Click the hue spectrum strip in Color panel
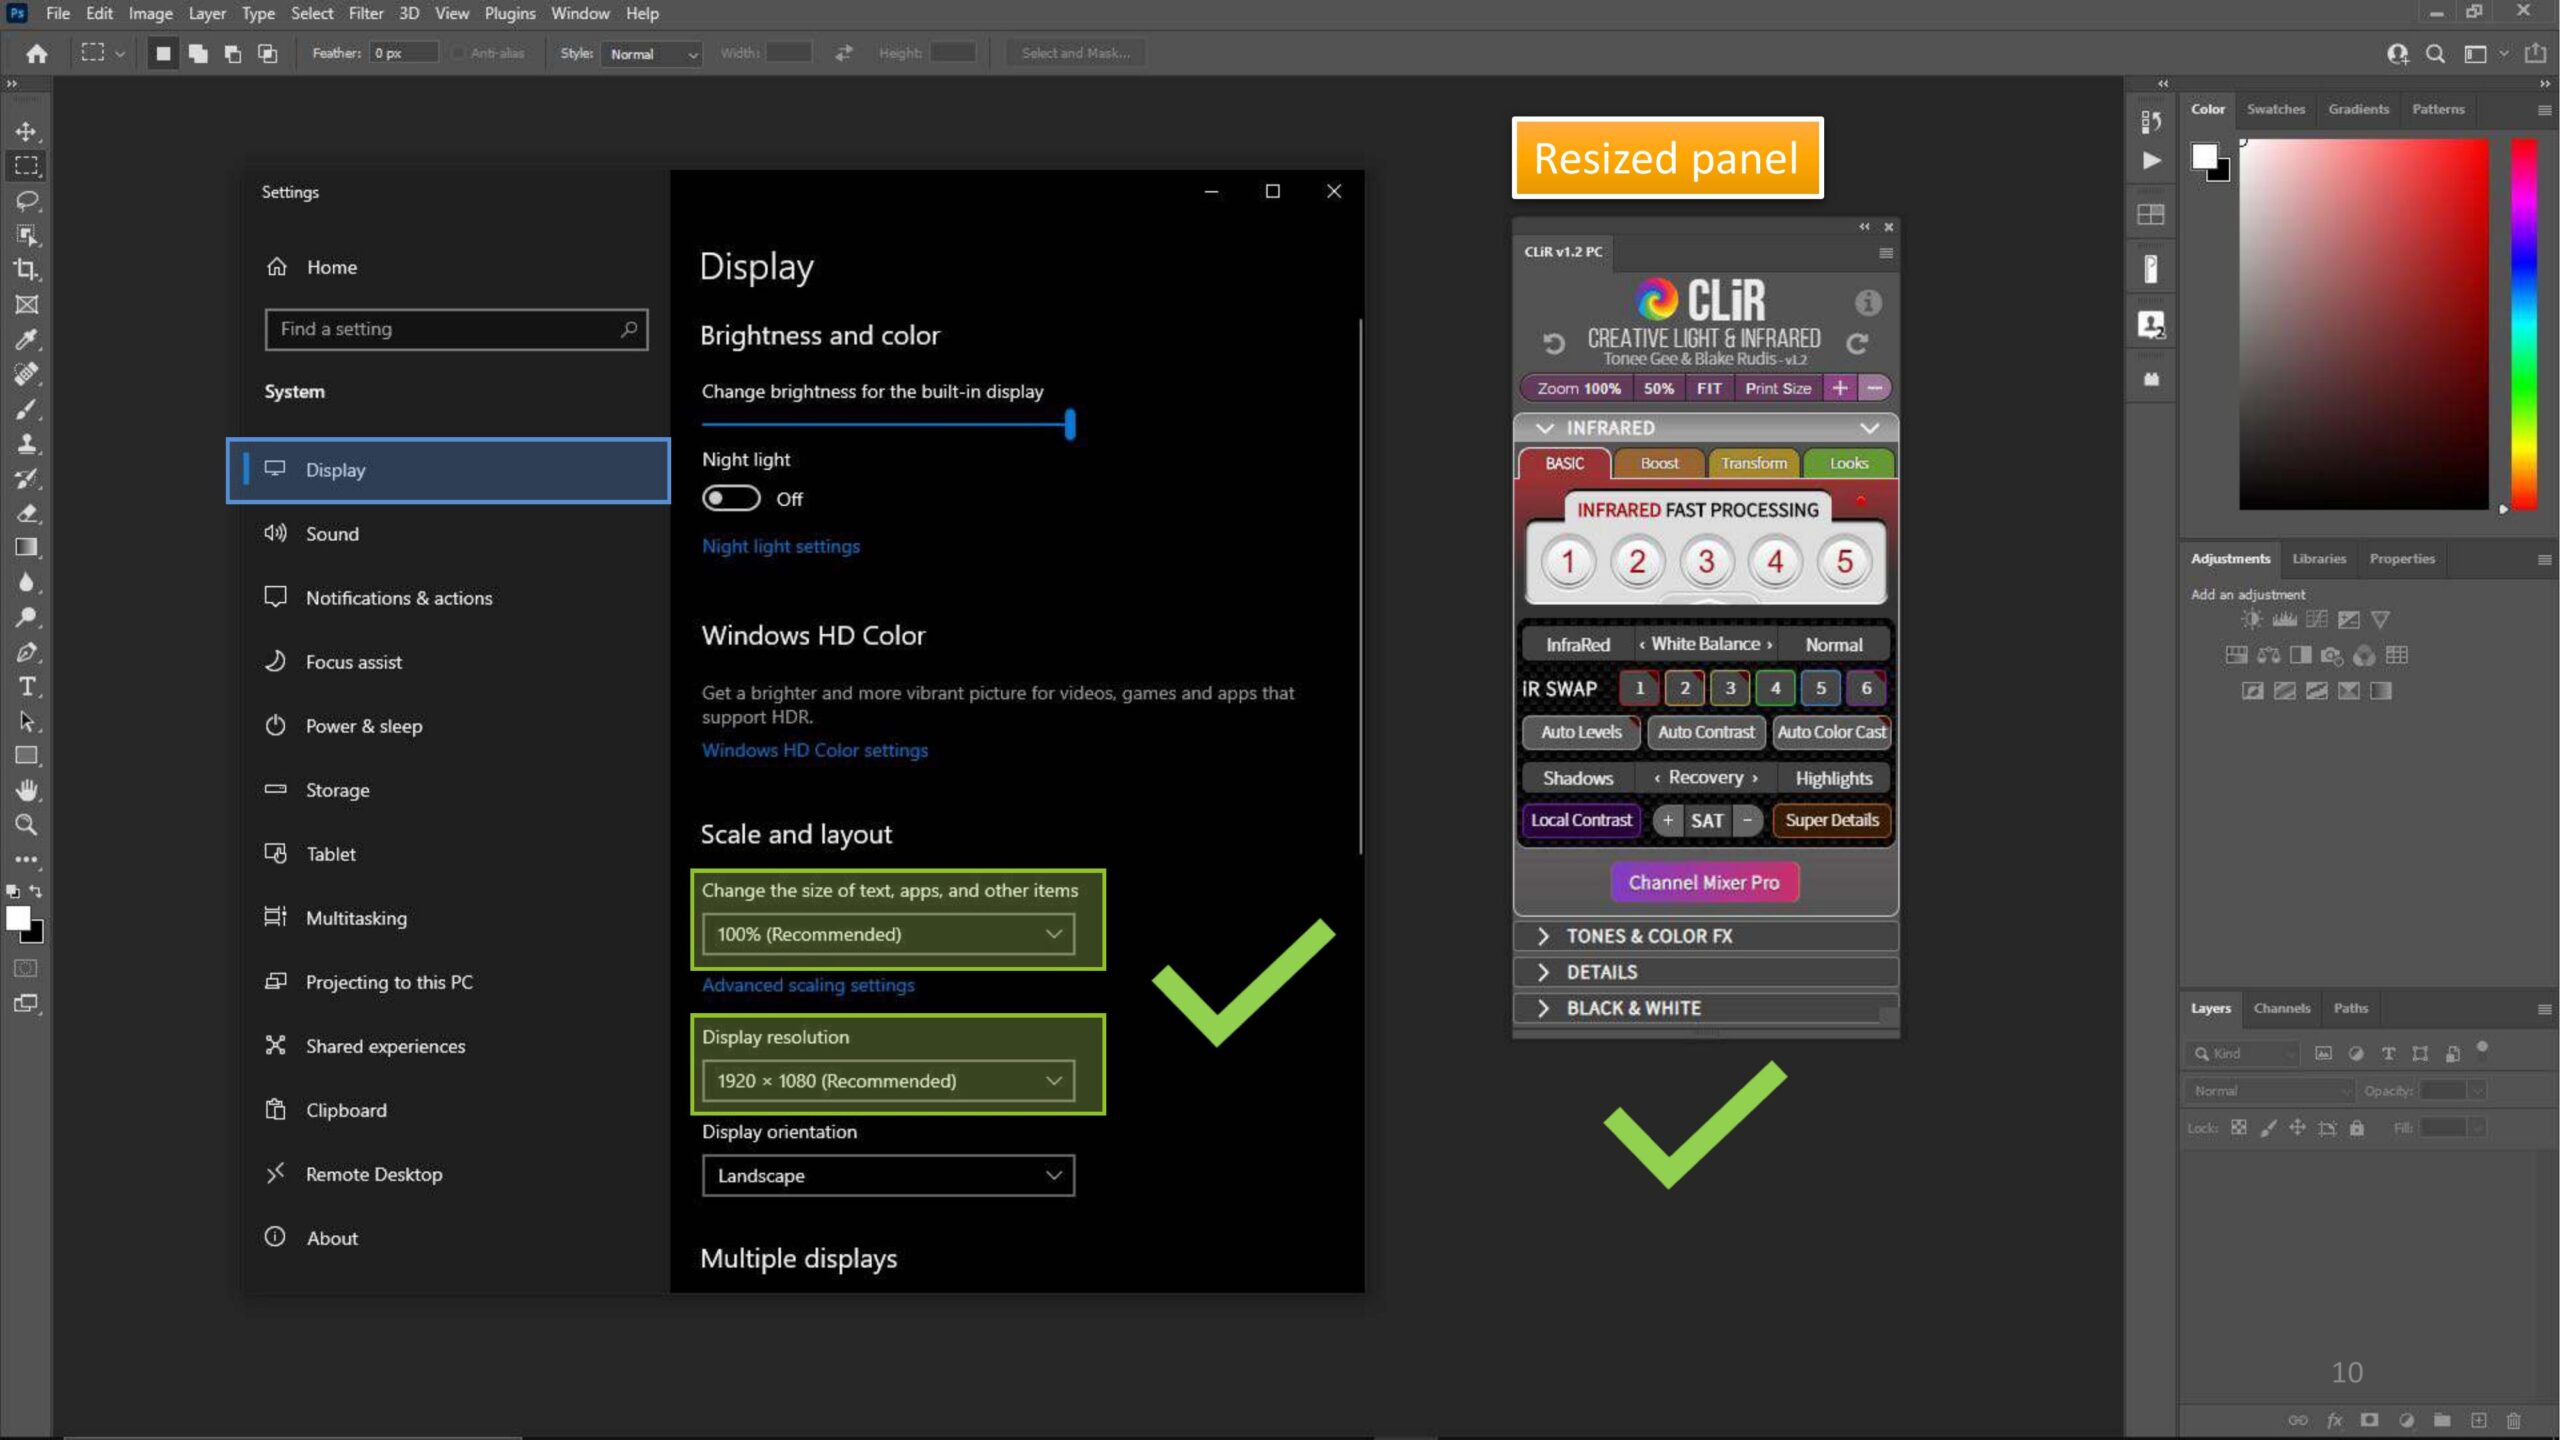Screen dimensions: 2560x1440 pyautogui.click(x=2524, y=324)
